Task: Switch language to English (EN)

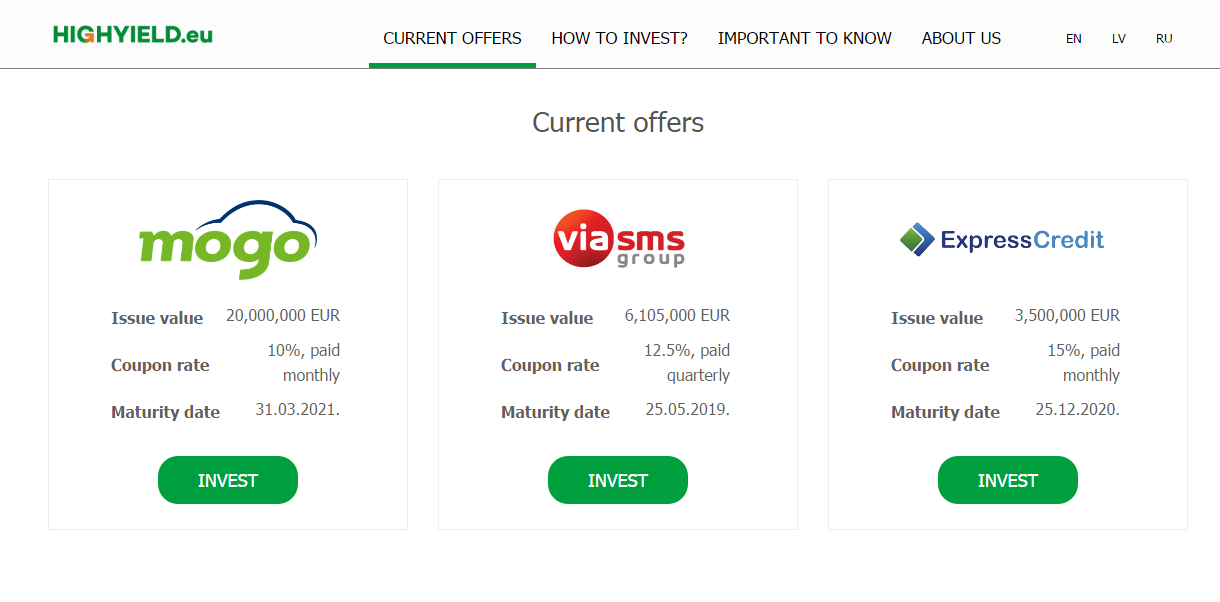Action: (x=1074, y=39)
